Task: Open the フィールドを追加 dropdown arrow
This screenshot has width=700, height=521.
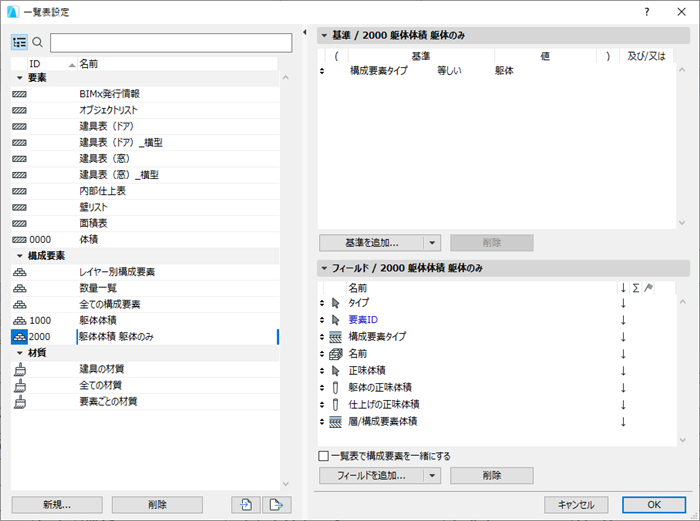Action: [432, 475]
